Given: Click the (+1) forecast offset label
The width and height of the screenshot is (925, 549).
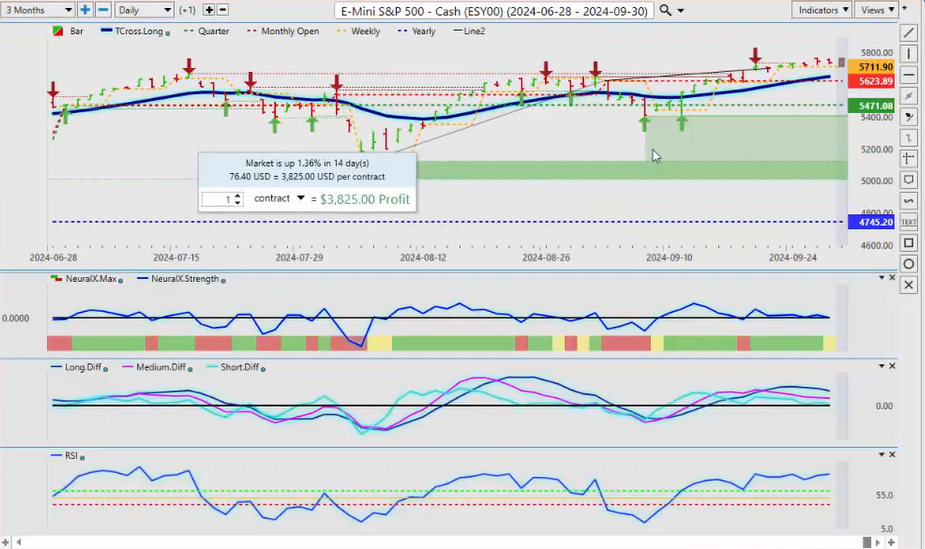Looking at the screenshot, I should (187, 10).
